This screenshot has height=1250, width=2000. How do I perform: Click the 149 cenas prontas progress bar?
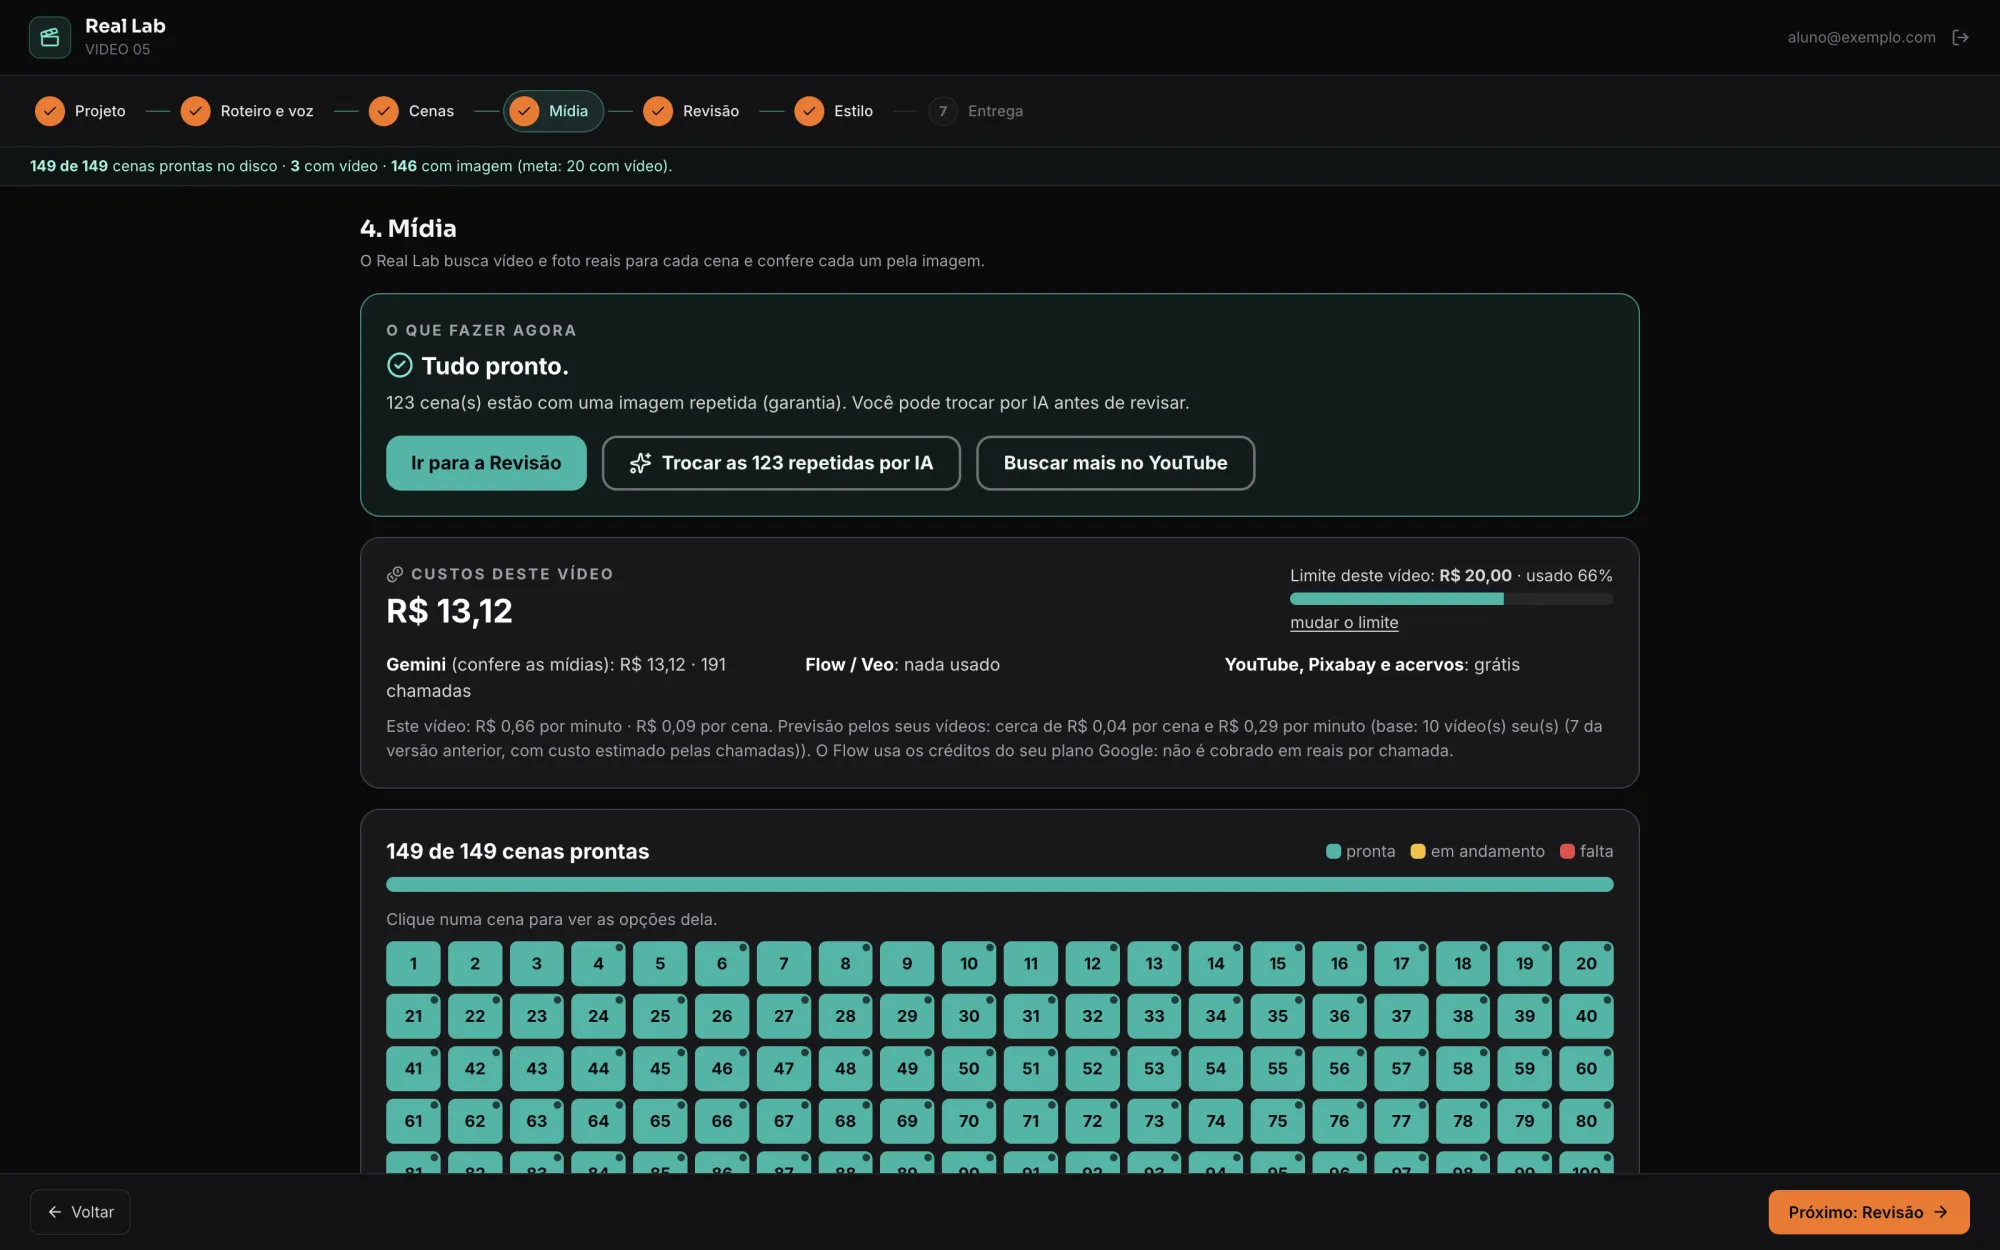pyautogui.click(x=1000, y=884)
